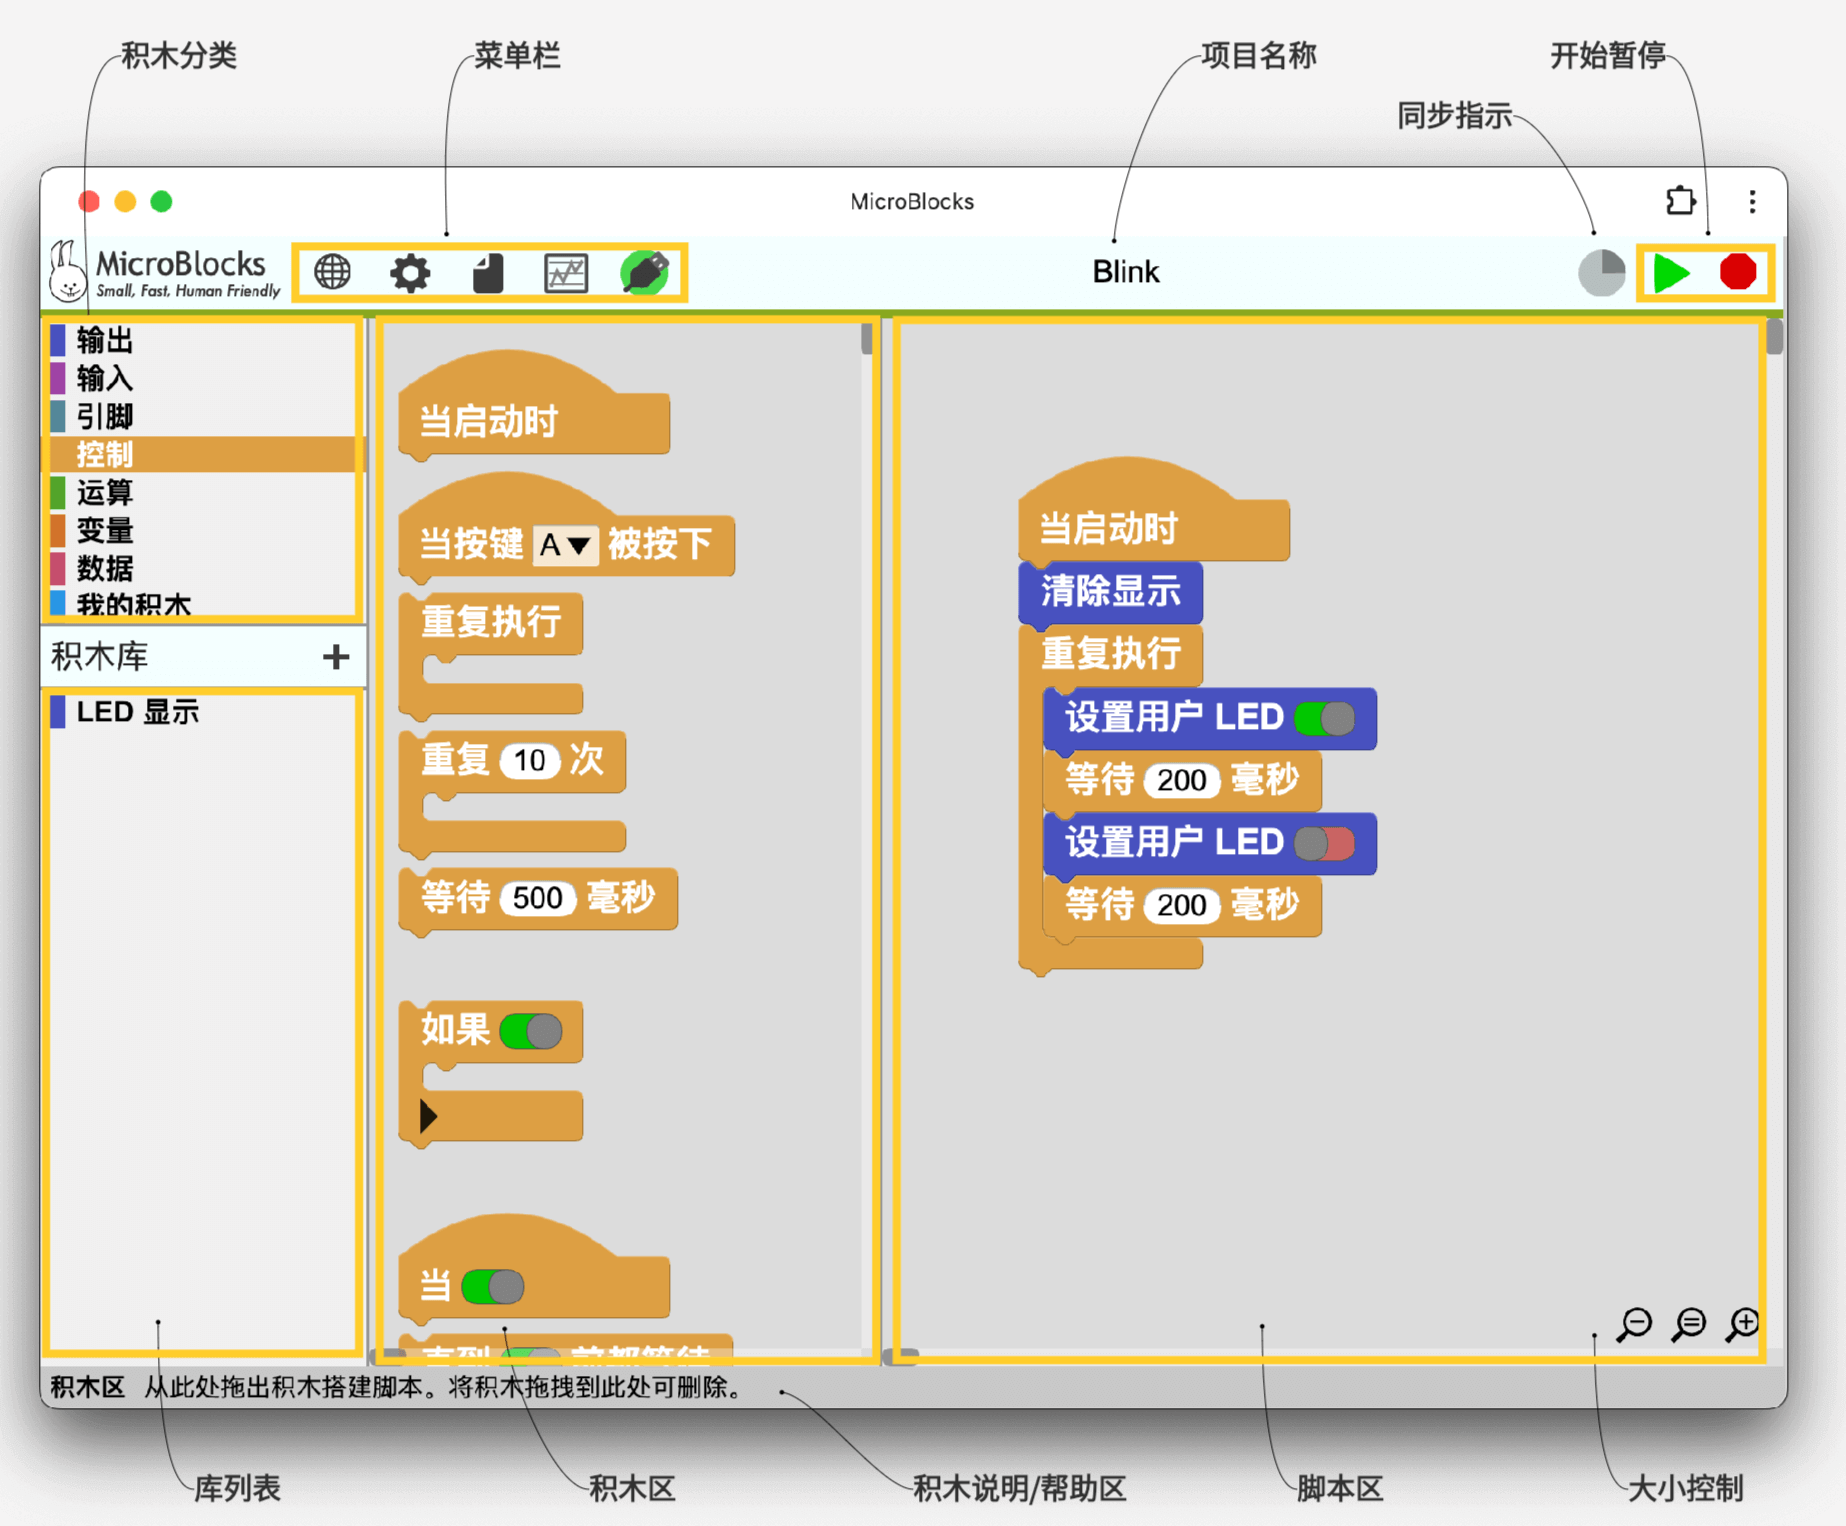Click the extensions puzzle icon
Viewport: 1846px width, 1526px height.
coord(1681,201)
